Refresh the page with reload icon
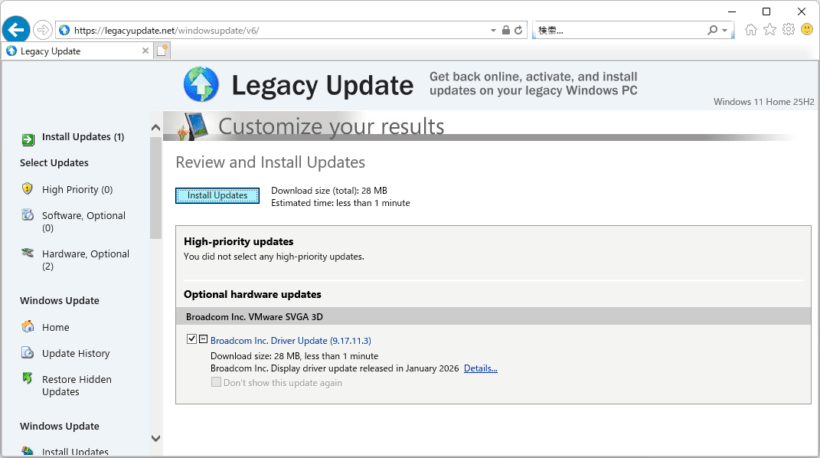The width and height of the screenshot is (820, 458). (518, 30)
